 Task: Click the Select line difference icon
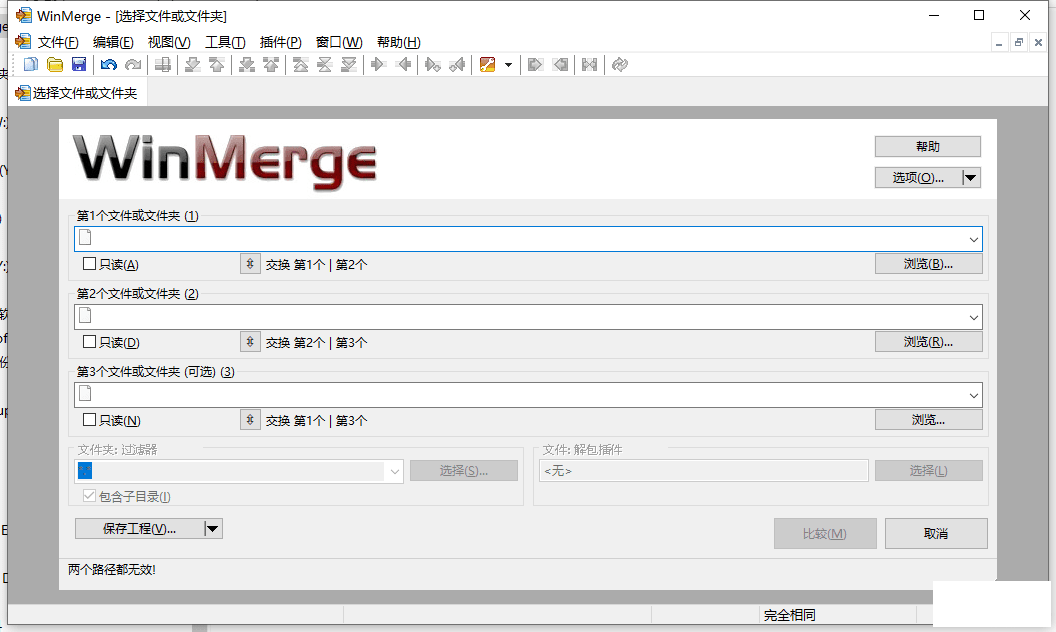coord(162,65)
